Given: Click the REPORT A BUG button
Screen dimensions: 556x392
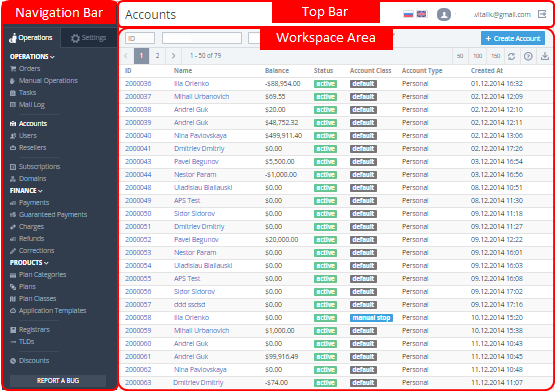Looking at the screenshot, I should (58, 381).
